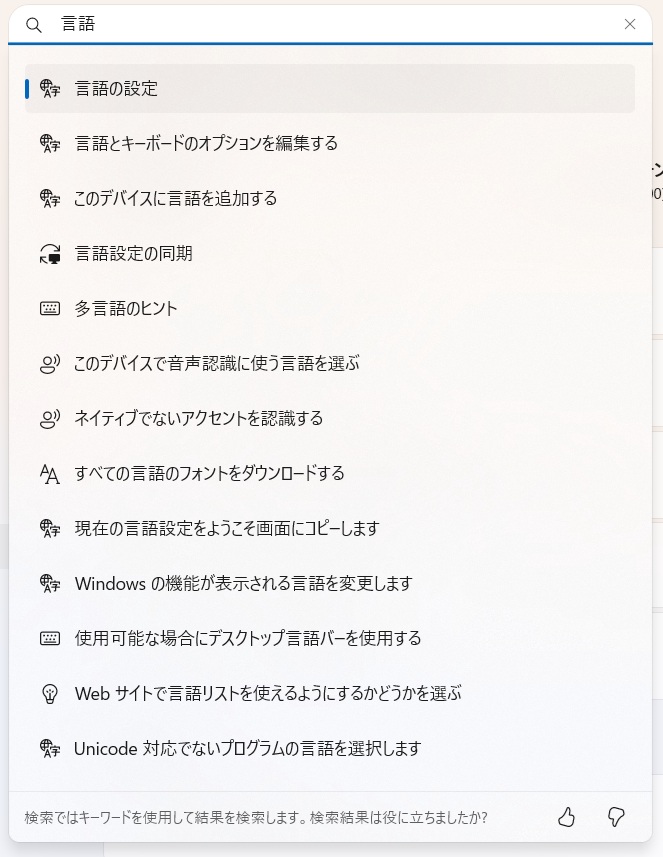663x857 pixels.
Task: Click the keyboard icon beside 多言語のヒント
Action: pos(50,309)
